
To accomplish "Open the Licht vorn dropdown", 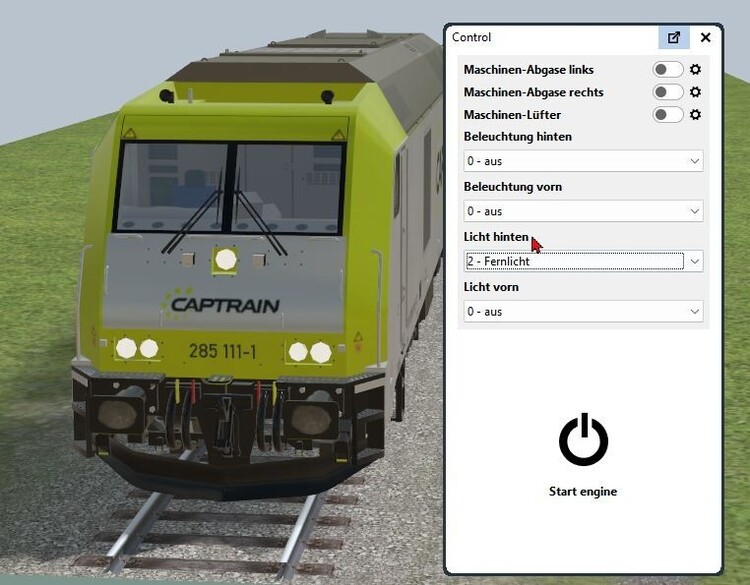I will click(x=583, y=311).
